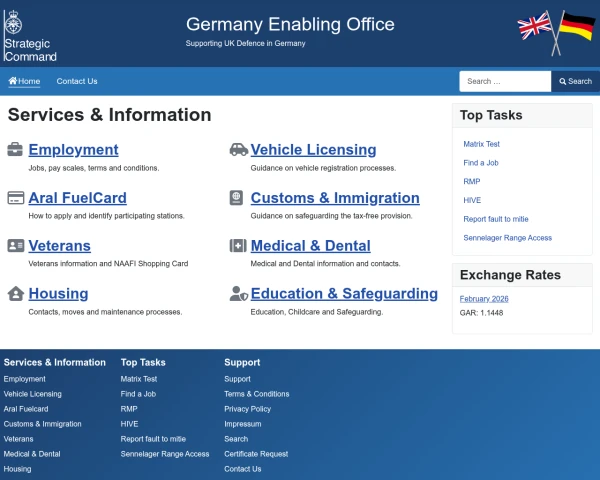Click the briefcase icon beside Employment
This screenshot has width=600, height=480.
tap(16, 150)
